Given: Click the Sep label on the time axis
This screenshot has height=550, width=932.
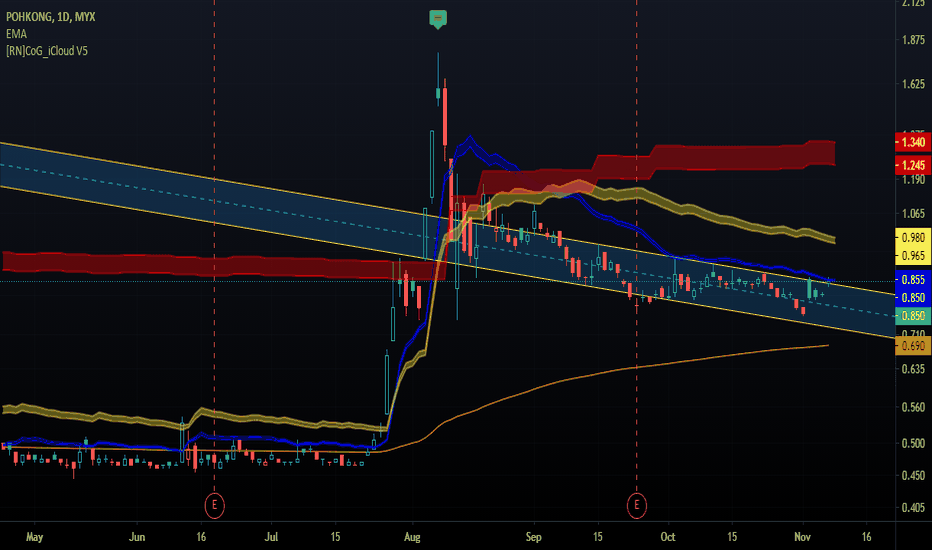Looking at the screenshot, I should [533, 537].
